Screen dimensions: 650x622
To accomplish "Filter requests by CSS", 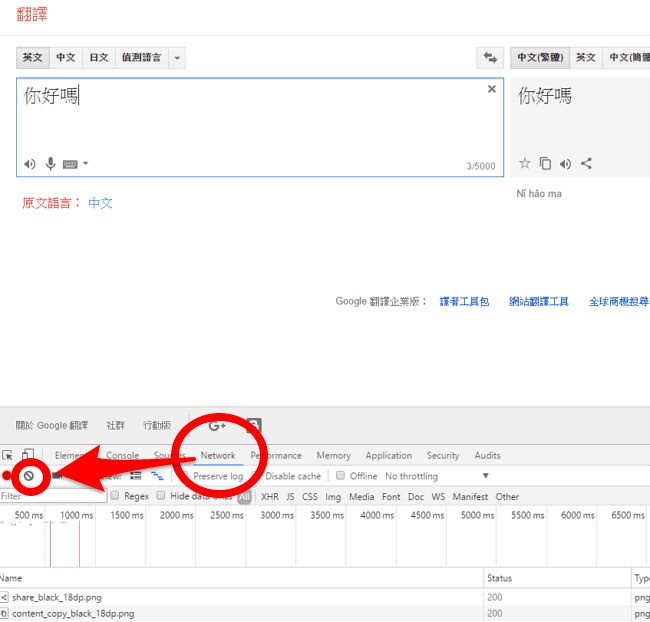I will tap(310, 496).
